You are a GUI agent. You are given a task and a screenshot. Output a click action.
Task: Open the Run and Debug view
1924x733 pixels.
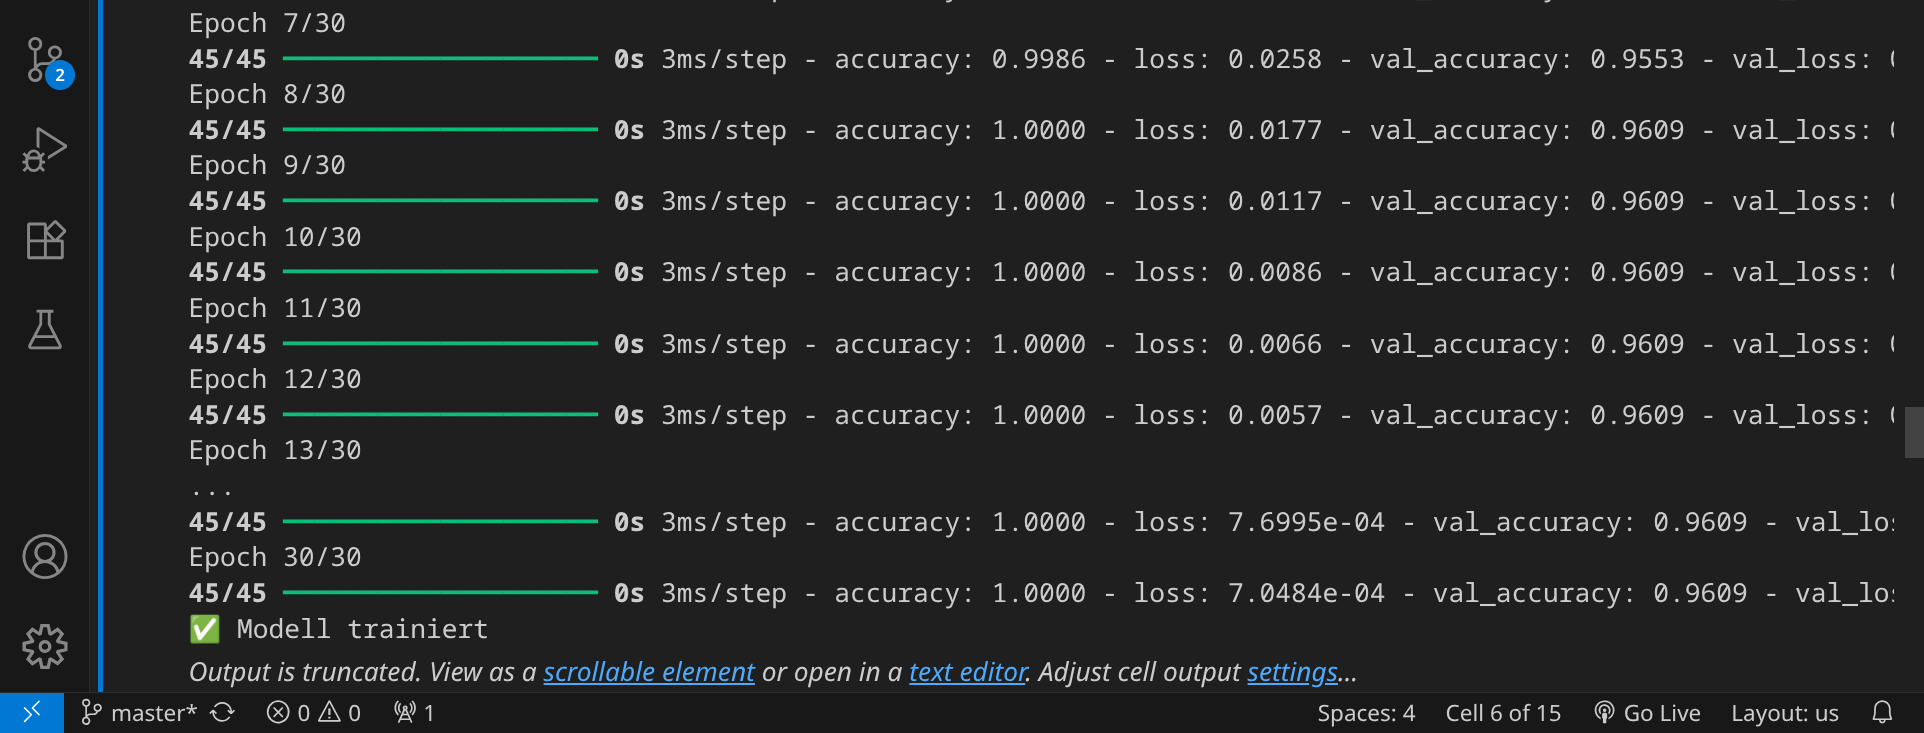coord(45,150)
